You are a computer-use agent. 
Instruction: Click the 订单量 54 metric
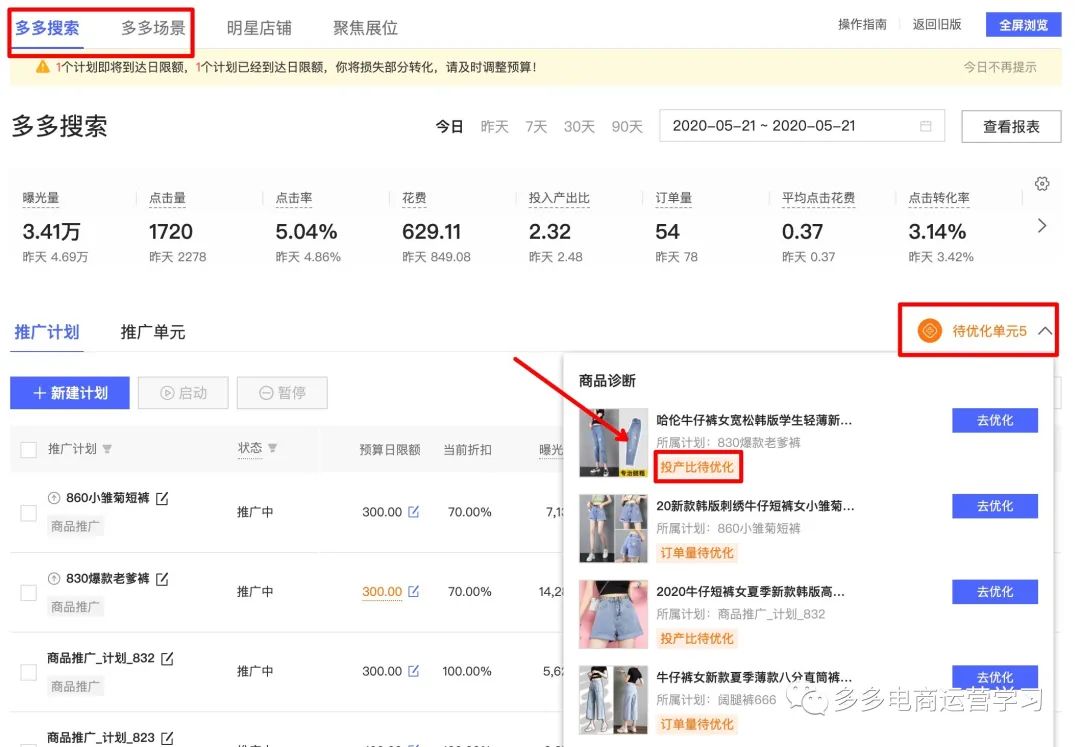tap(676, 228)
